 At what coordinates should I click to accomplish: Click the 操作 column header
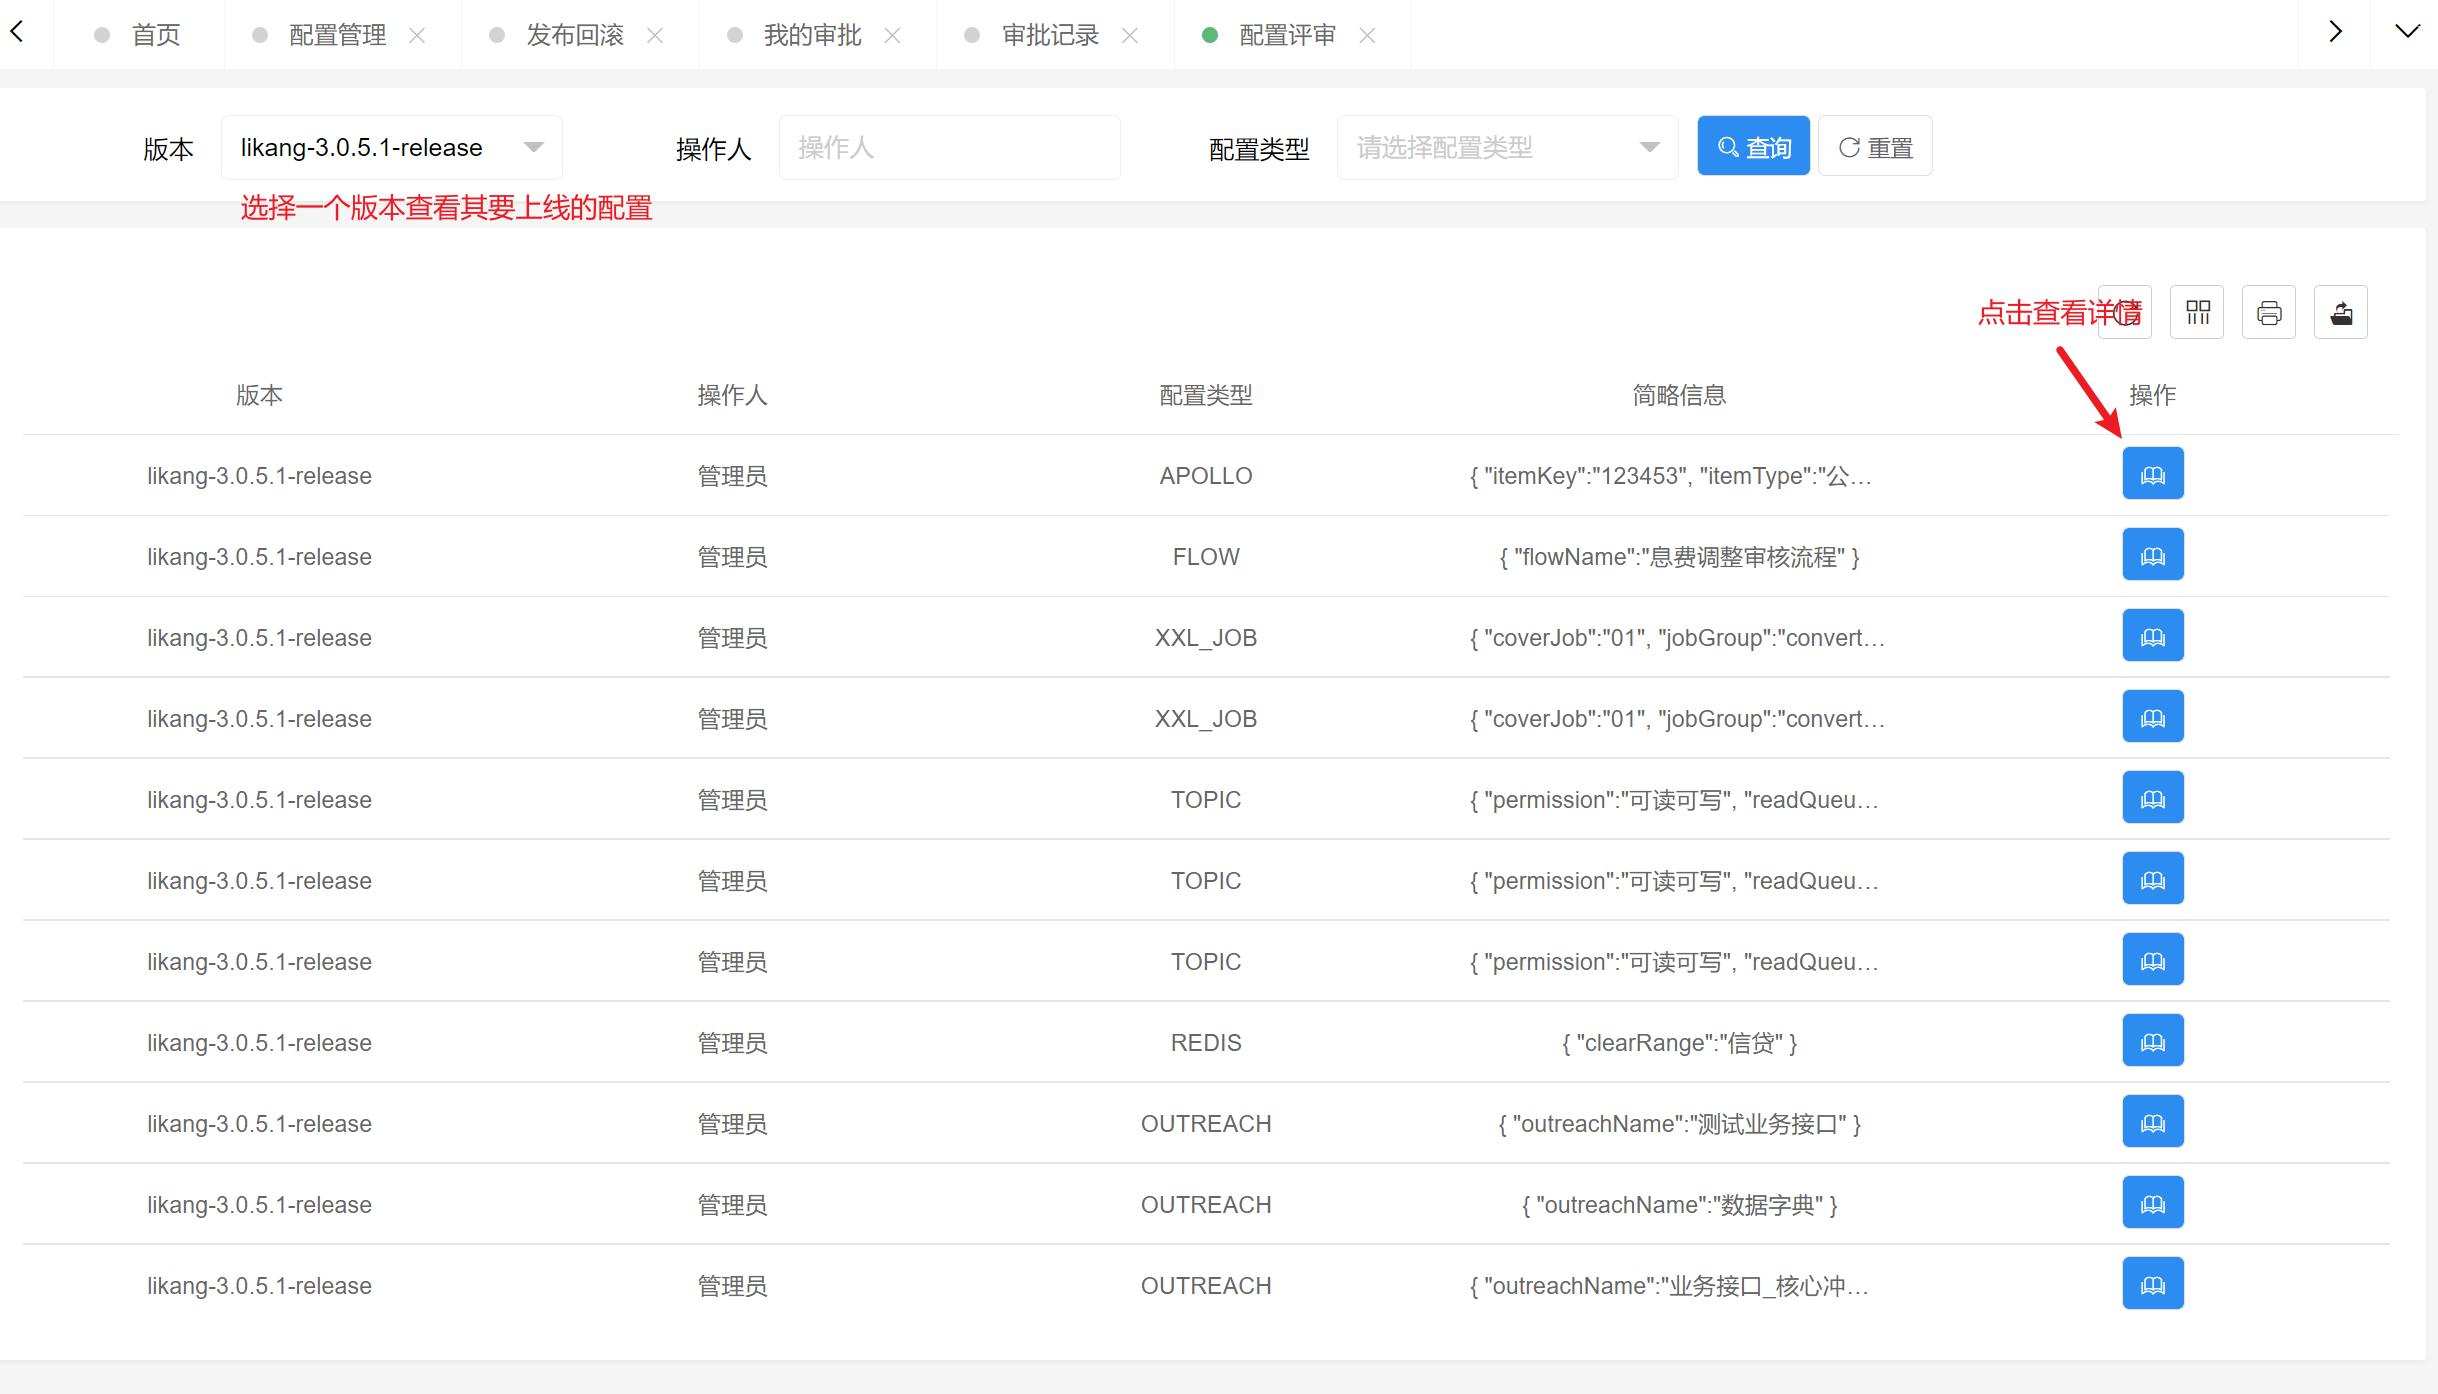point(2152,395)
